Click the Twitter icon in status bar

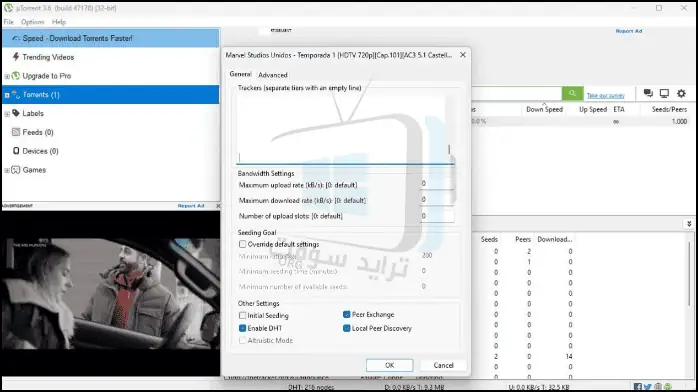click(x=647, y=387)
